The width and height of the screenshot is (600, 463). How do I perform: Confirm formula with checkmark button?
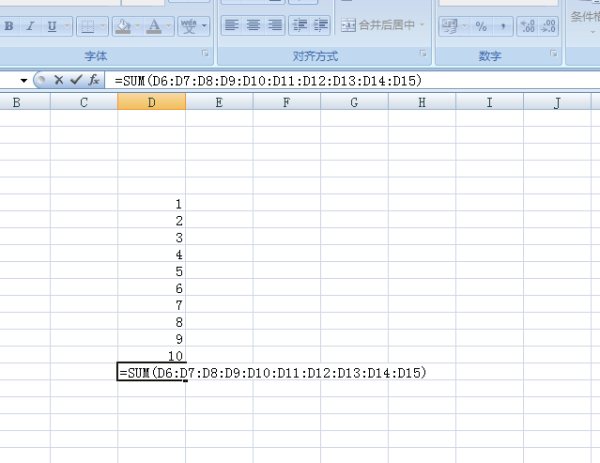[76, 80]
